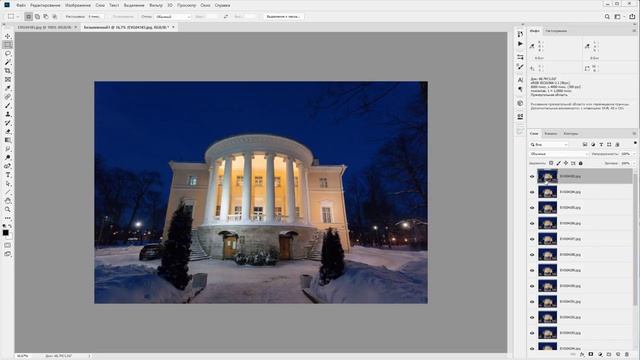Open the Файл menu
This screenshot has width=640, height=360.
(21, 5)
